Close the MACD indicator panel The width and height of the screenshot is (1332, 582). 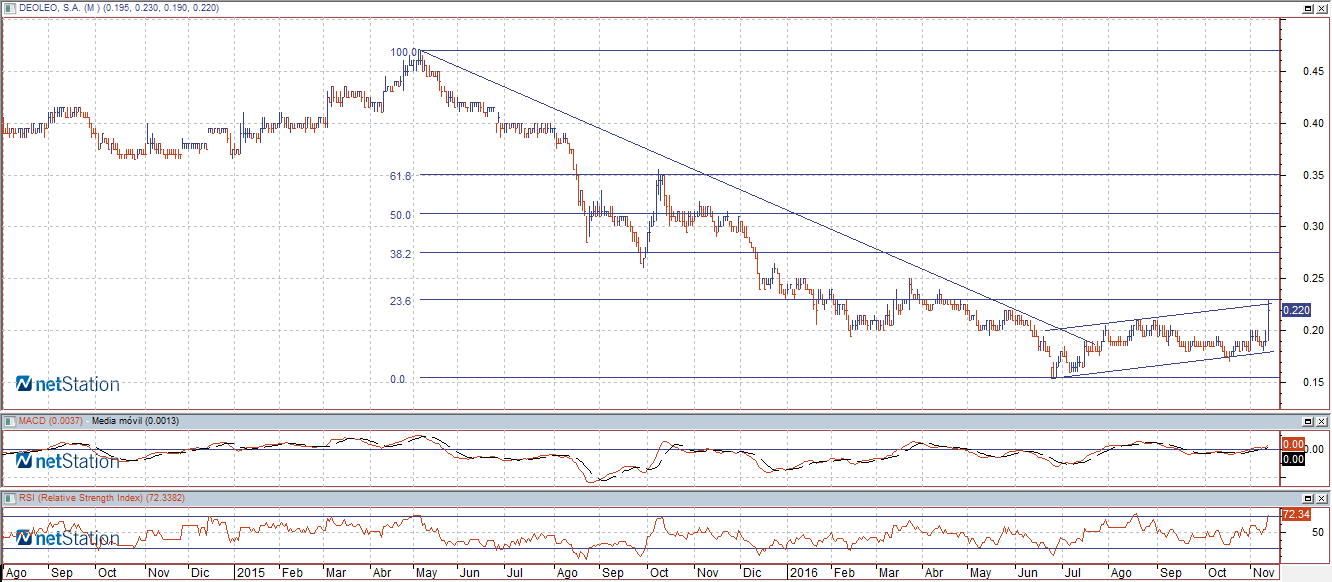coord(1321,421)
